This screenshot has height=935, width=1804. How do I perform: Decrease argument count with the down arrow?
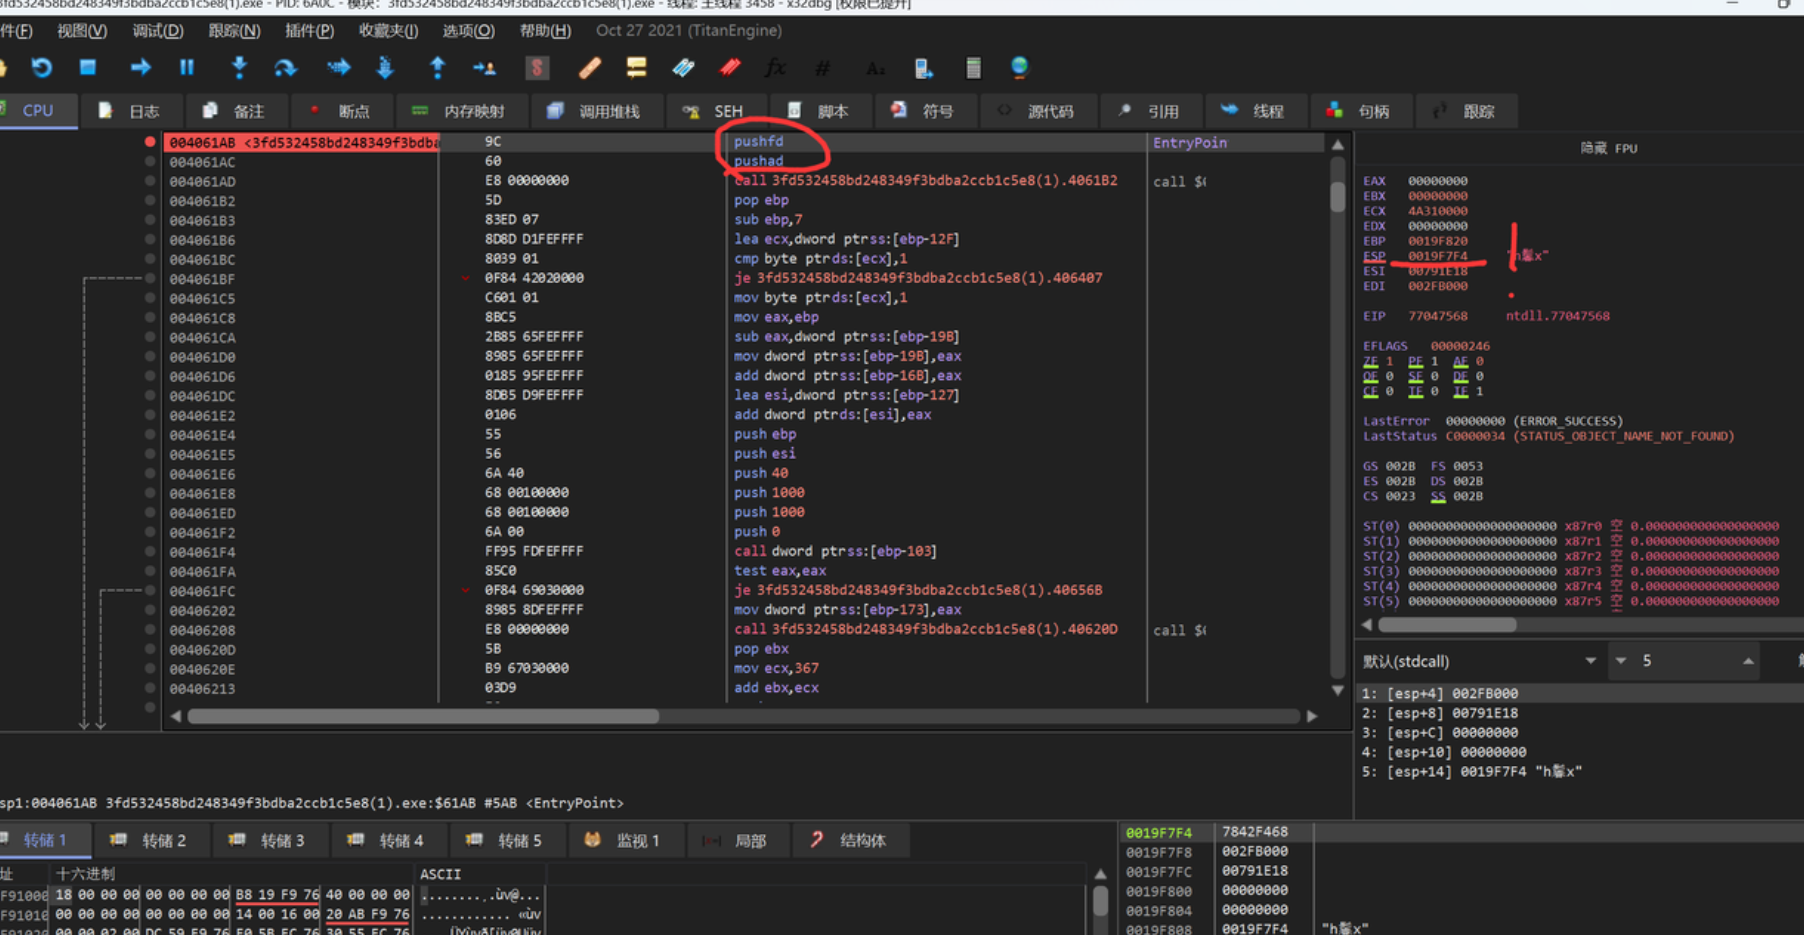(1621, 661)
